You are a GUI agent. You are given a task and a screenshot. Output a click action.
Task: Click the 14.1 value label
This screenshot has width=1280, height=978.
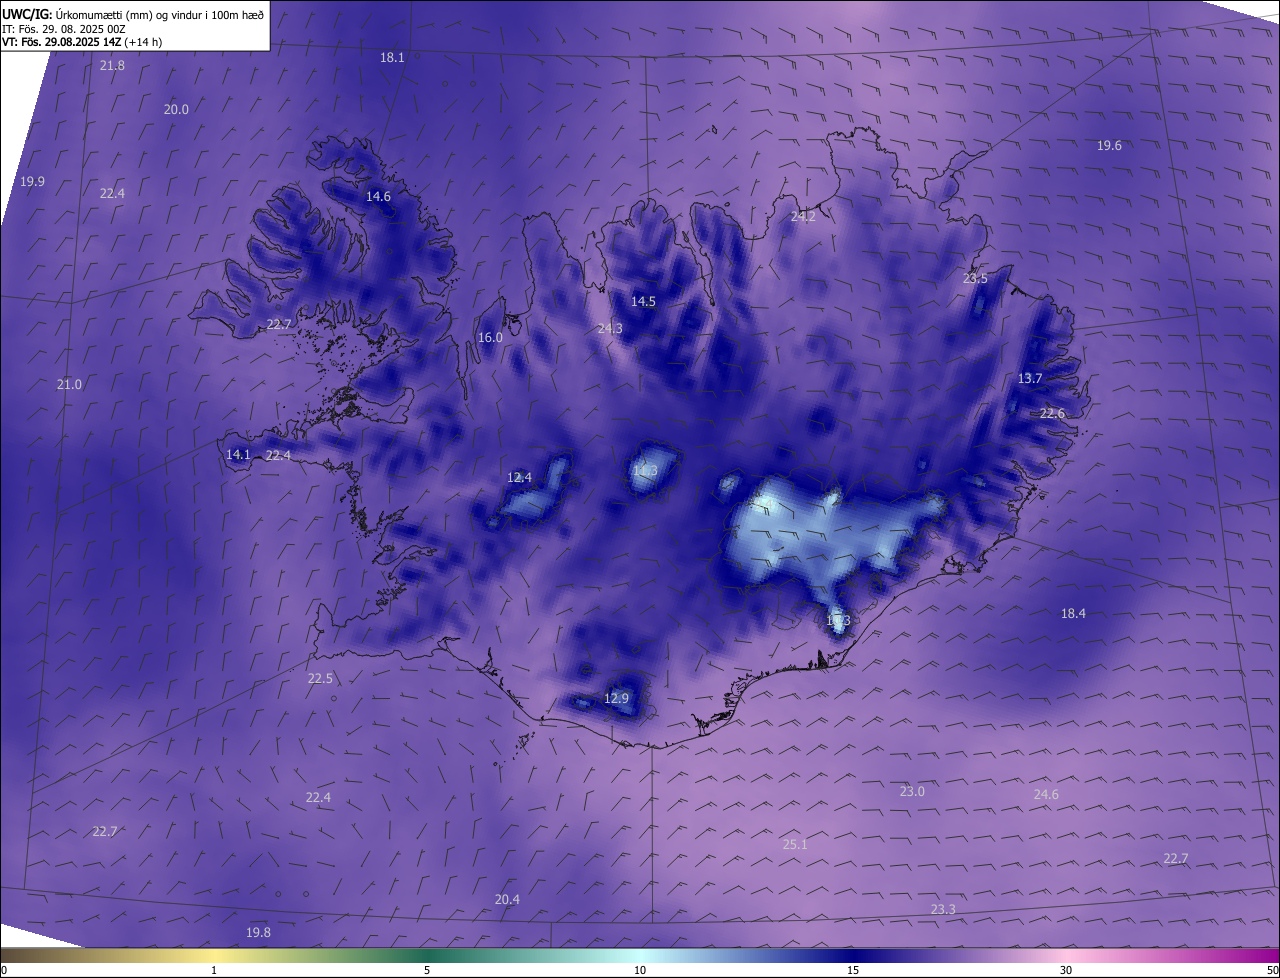click(x=238, y=454)
